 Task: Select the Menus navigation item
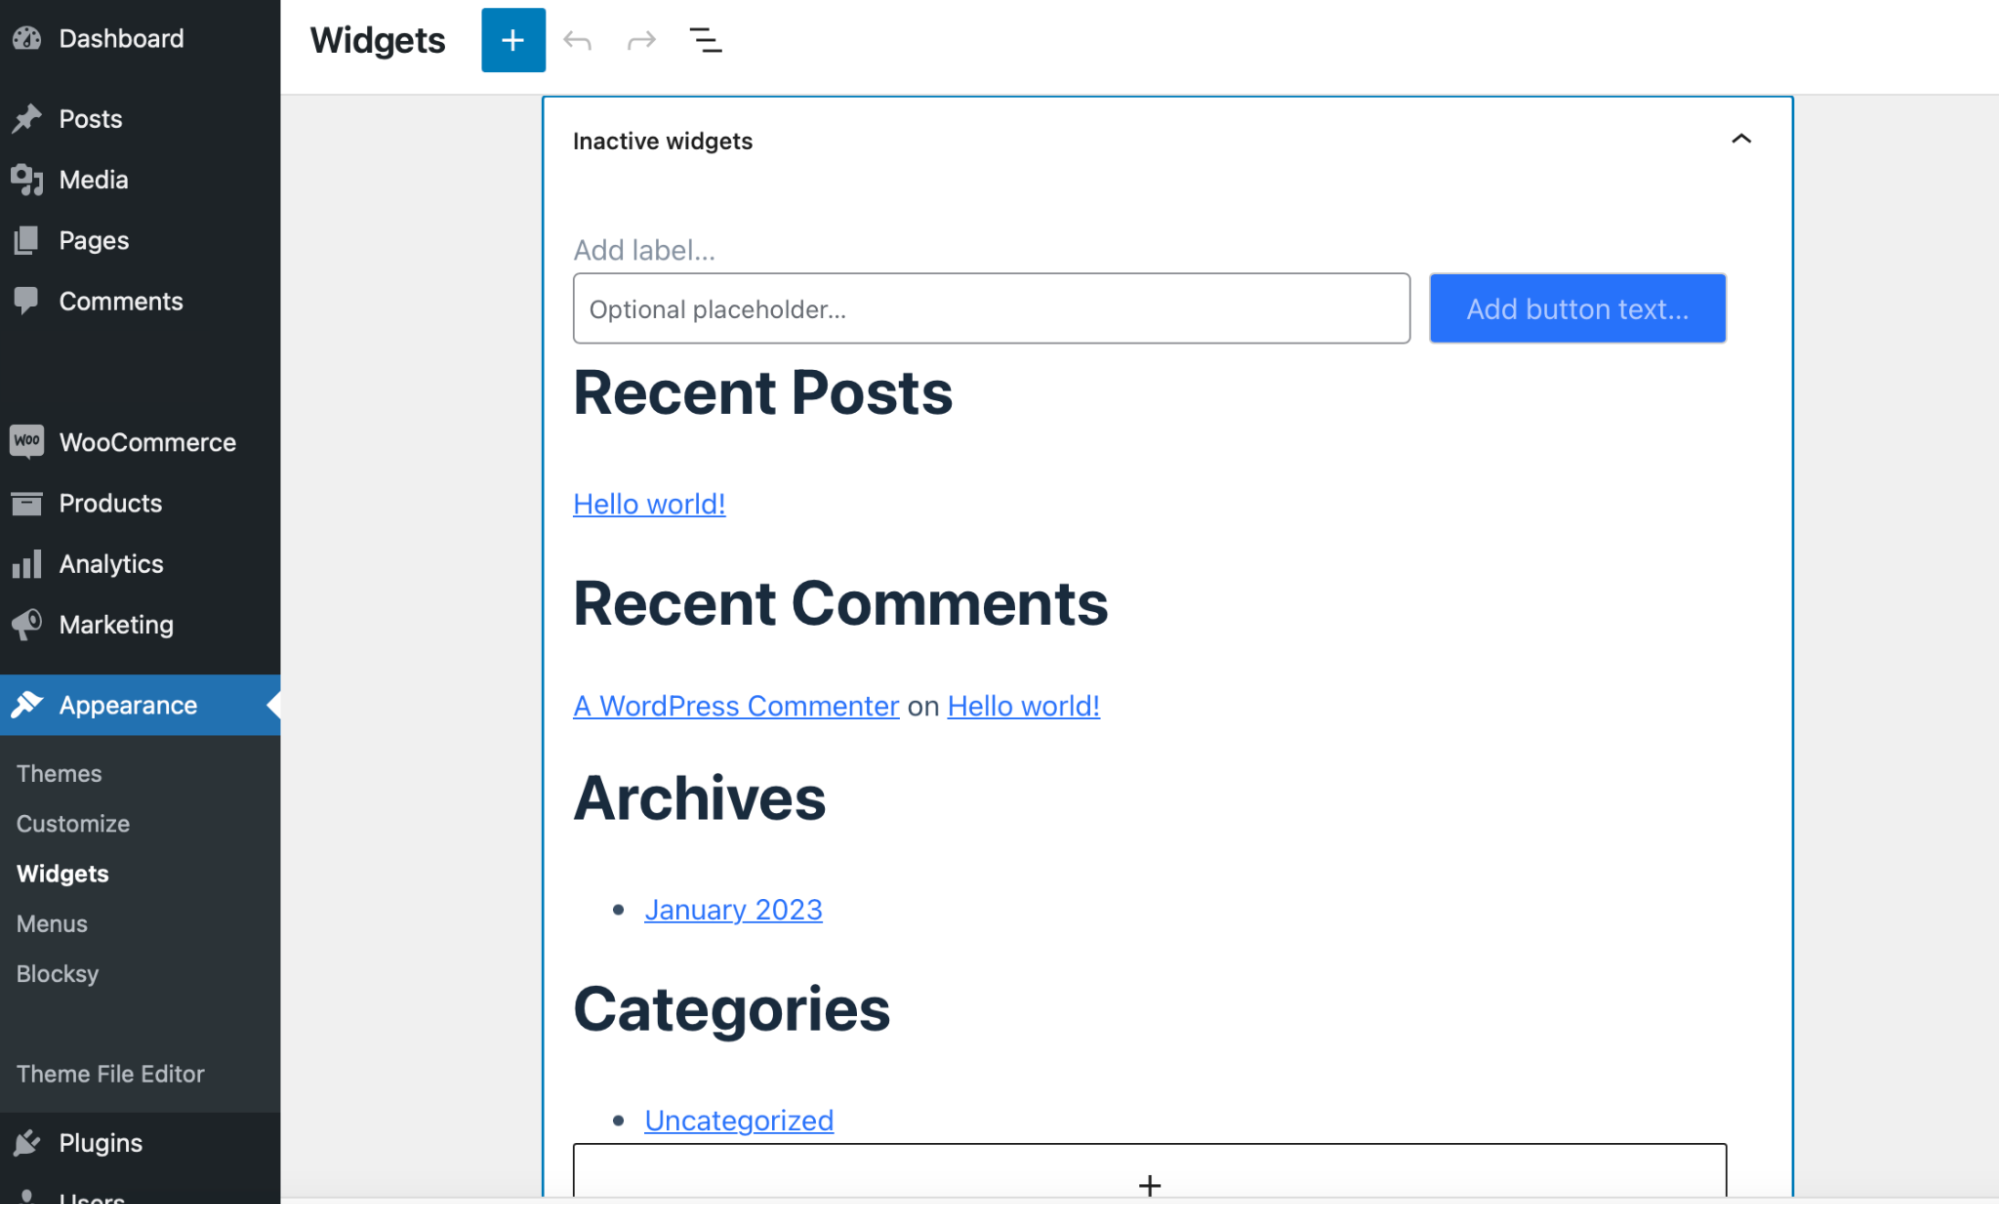point(51,922)
